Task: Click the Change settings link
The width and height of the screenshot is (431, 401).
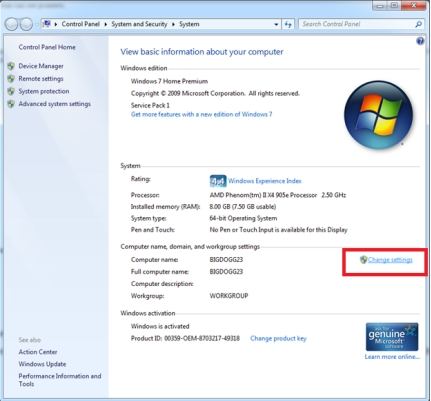Action: pyautogui.click(x=390, y=260)
